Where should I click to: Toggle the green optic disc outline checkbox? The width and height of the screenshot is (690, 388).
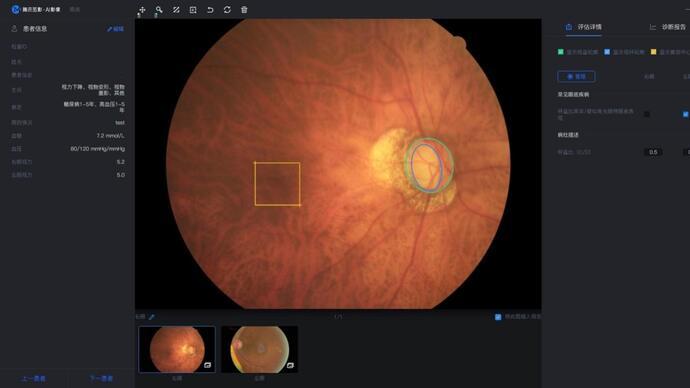coord(561,52)
